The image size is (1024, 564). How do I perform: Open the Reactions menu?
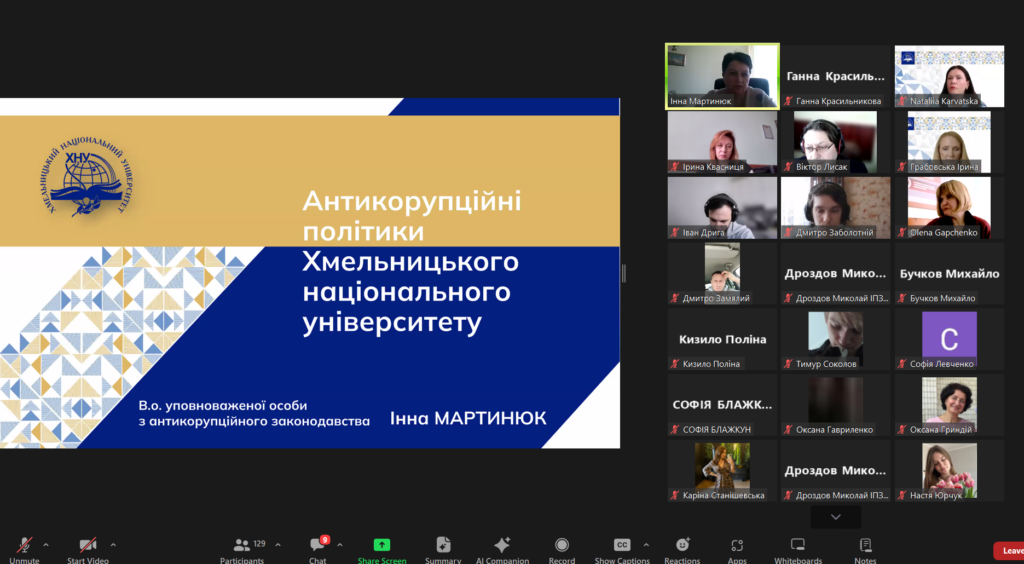click(x=682, y=546)
